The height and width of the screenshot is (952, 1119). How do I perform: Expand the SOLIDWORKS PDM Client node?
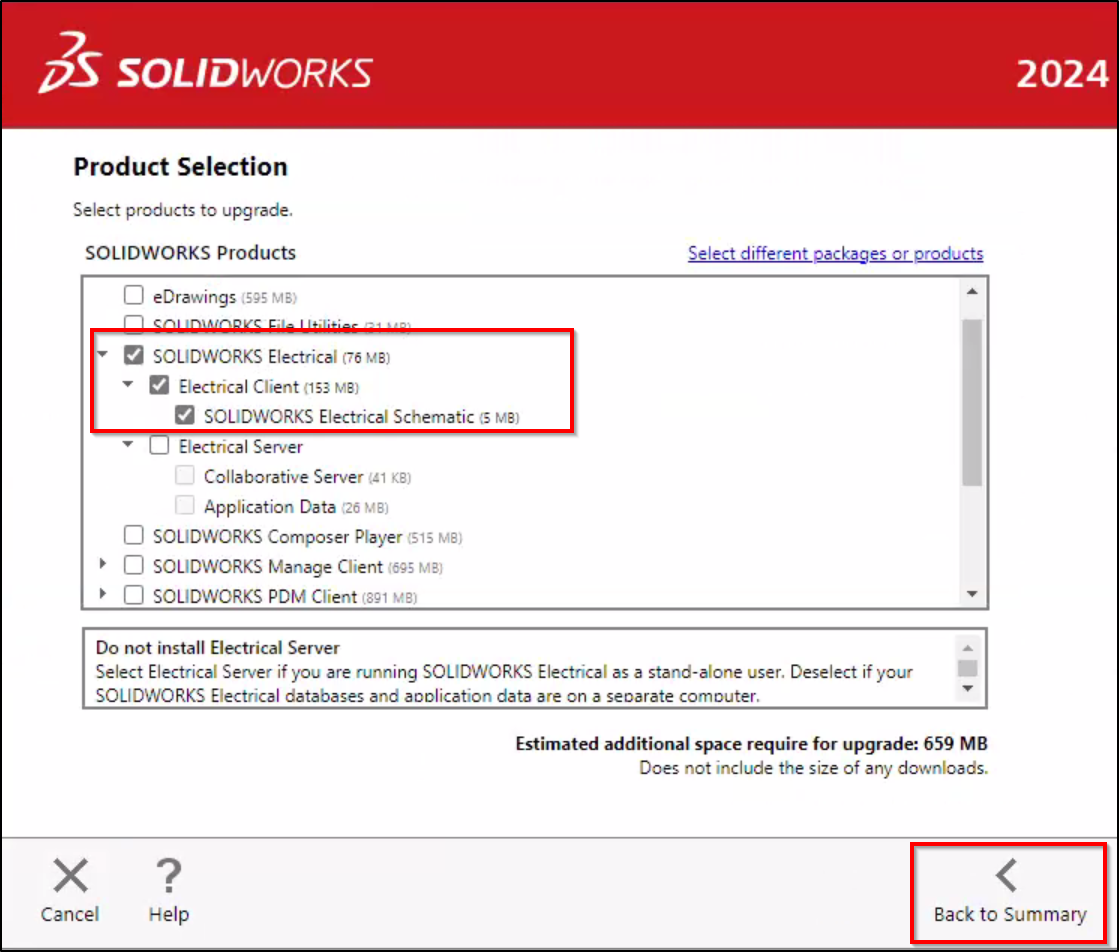[103, 594]
